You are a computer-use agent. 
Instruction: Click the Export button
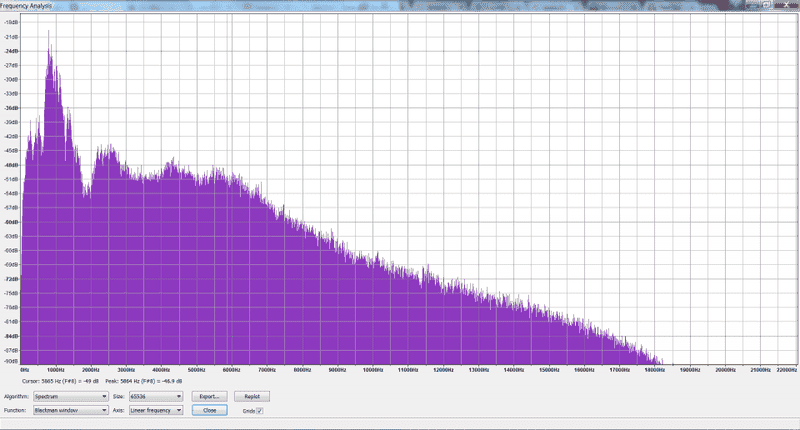click(x=210, y=397)
